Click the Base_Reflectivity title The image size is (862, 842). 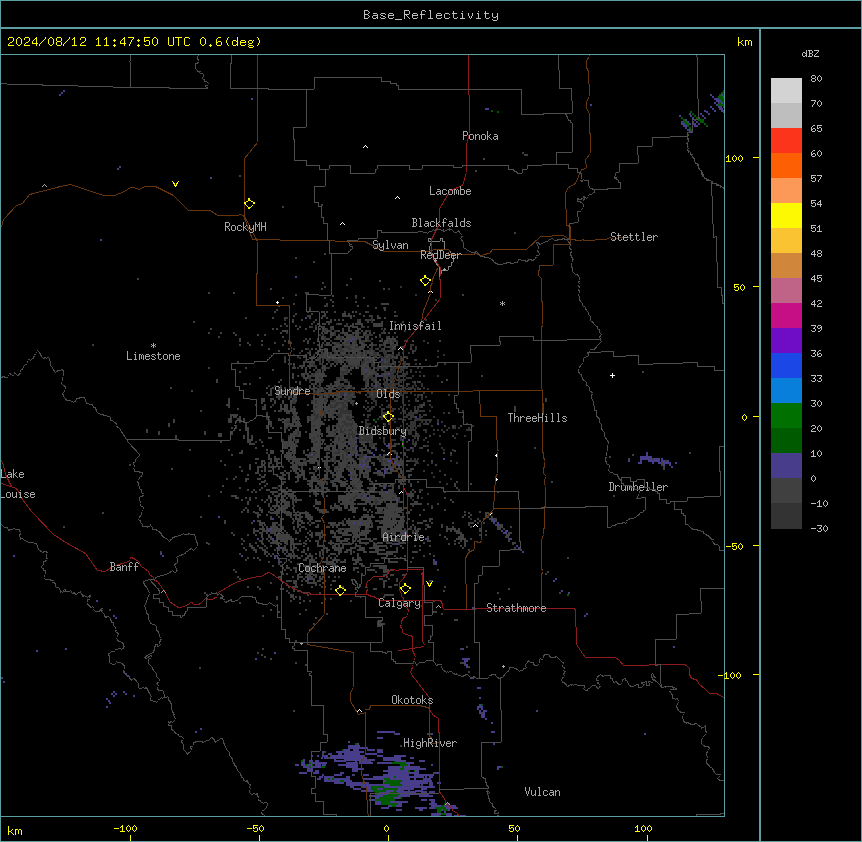click(x=431, y=15)
